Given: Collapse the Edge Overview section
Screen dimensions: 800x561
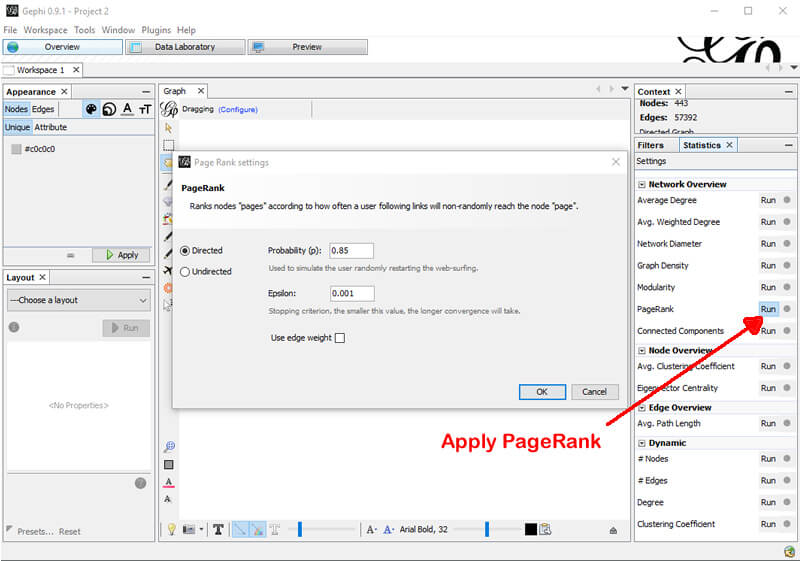Looking at the screenshot, I should click(x=642, y=408).
